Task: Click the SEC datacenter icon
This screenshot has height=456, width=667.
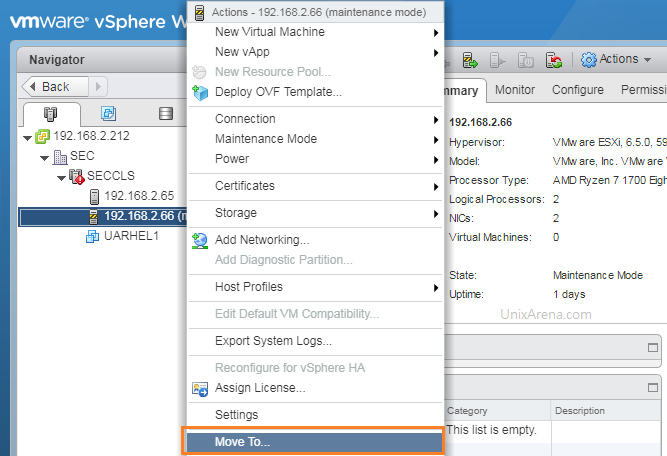Action: tap(60, 157)
